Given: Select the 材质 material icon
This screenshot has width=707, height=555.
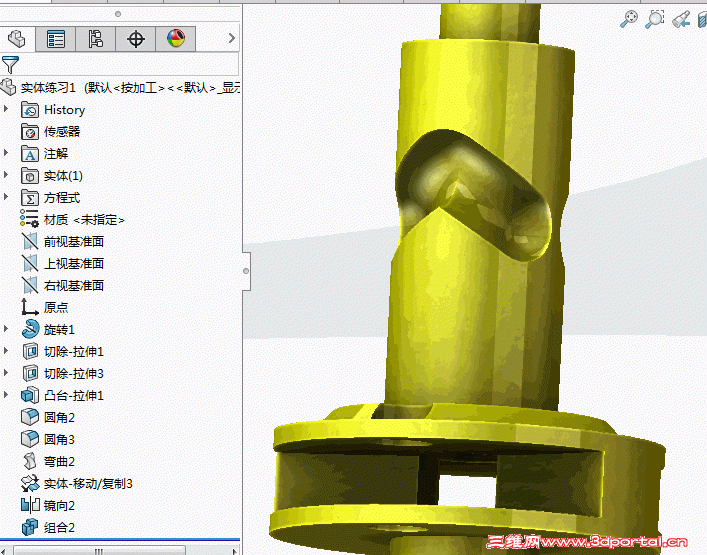Looking at the screenshot, I should coord(30,219).
